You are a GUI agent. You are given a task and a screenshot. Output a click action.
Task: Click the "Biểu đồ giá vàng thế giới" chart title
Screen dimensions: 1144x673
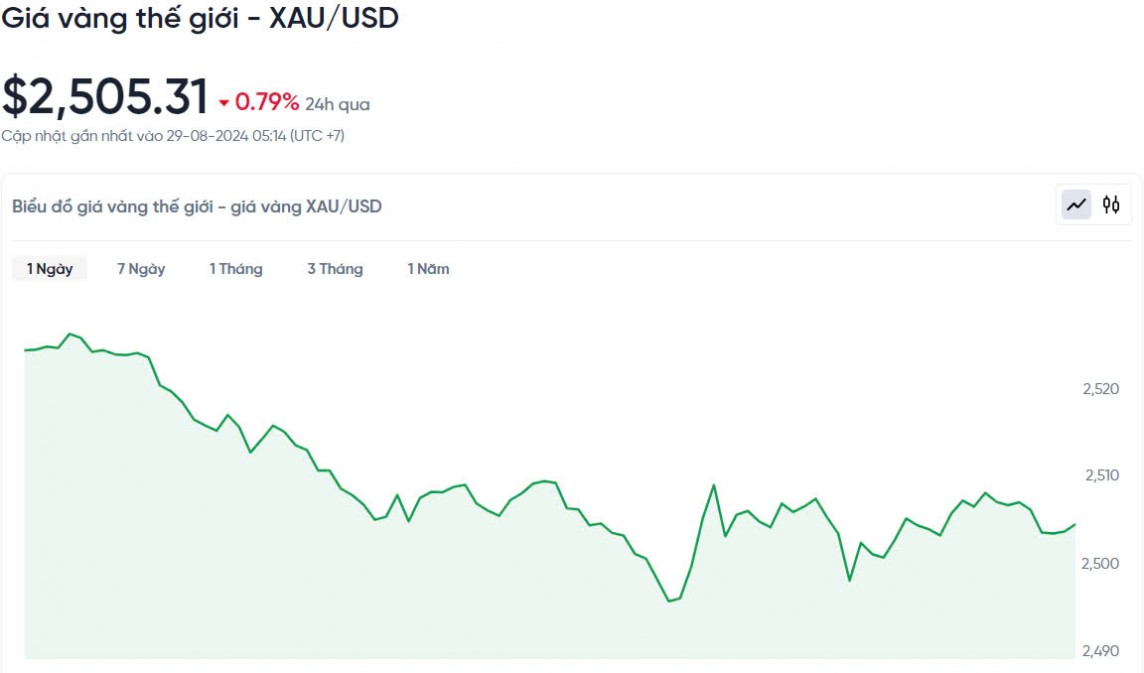click(197, 207)
